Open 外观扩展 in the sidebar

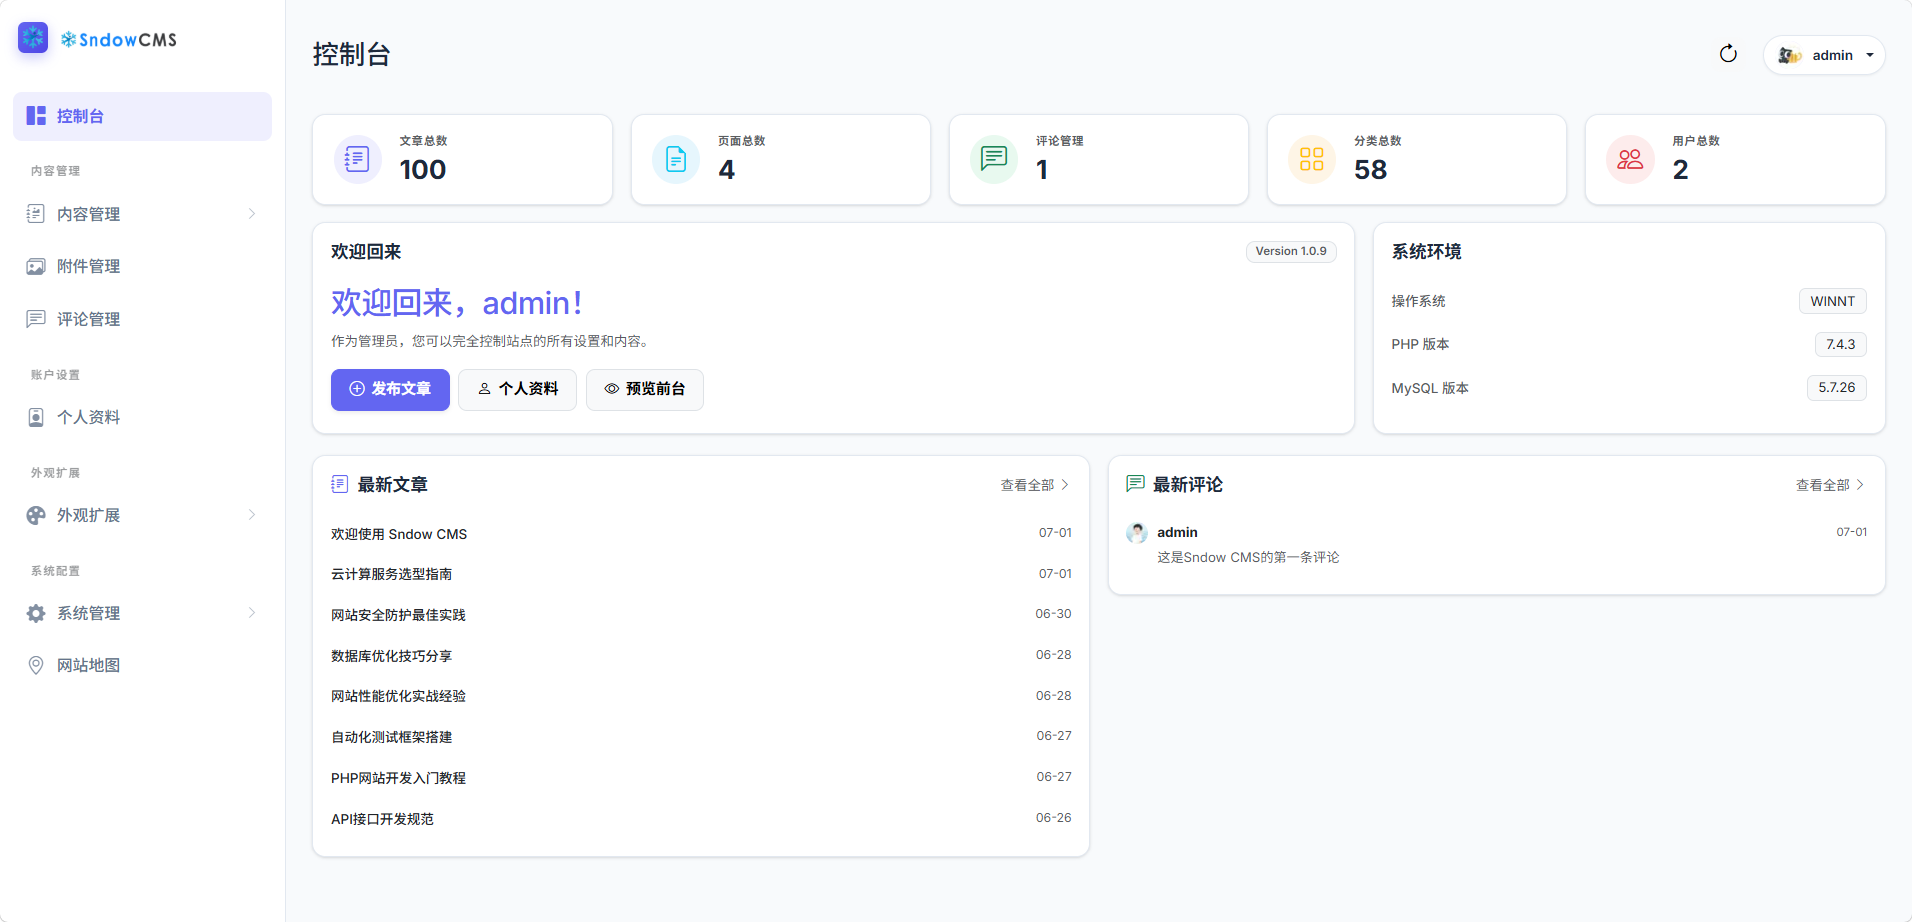pyautogui.click(x=142, y=515)
